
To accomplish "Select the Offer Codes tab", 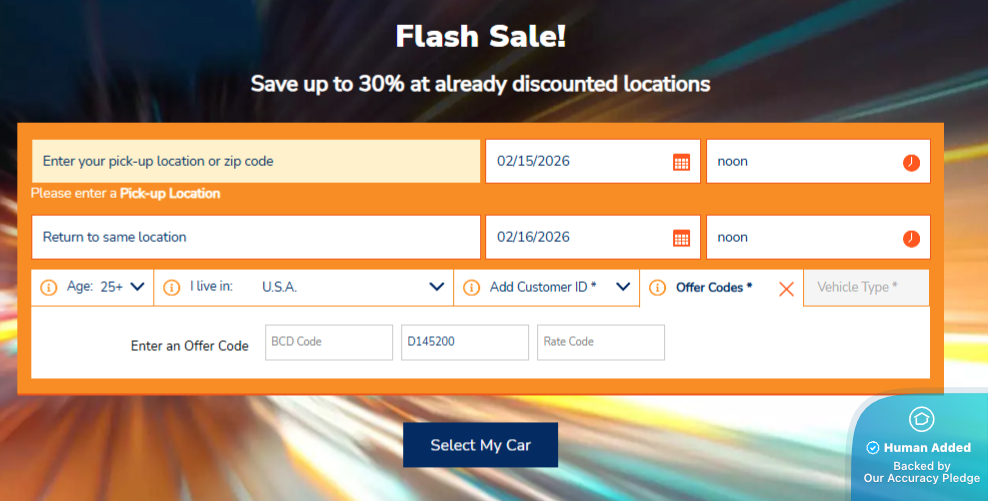I will point(713,288).
